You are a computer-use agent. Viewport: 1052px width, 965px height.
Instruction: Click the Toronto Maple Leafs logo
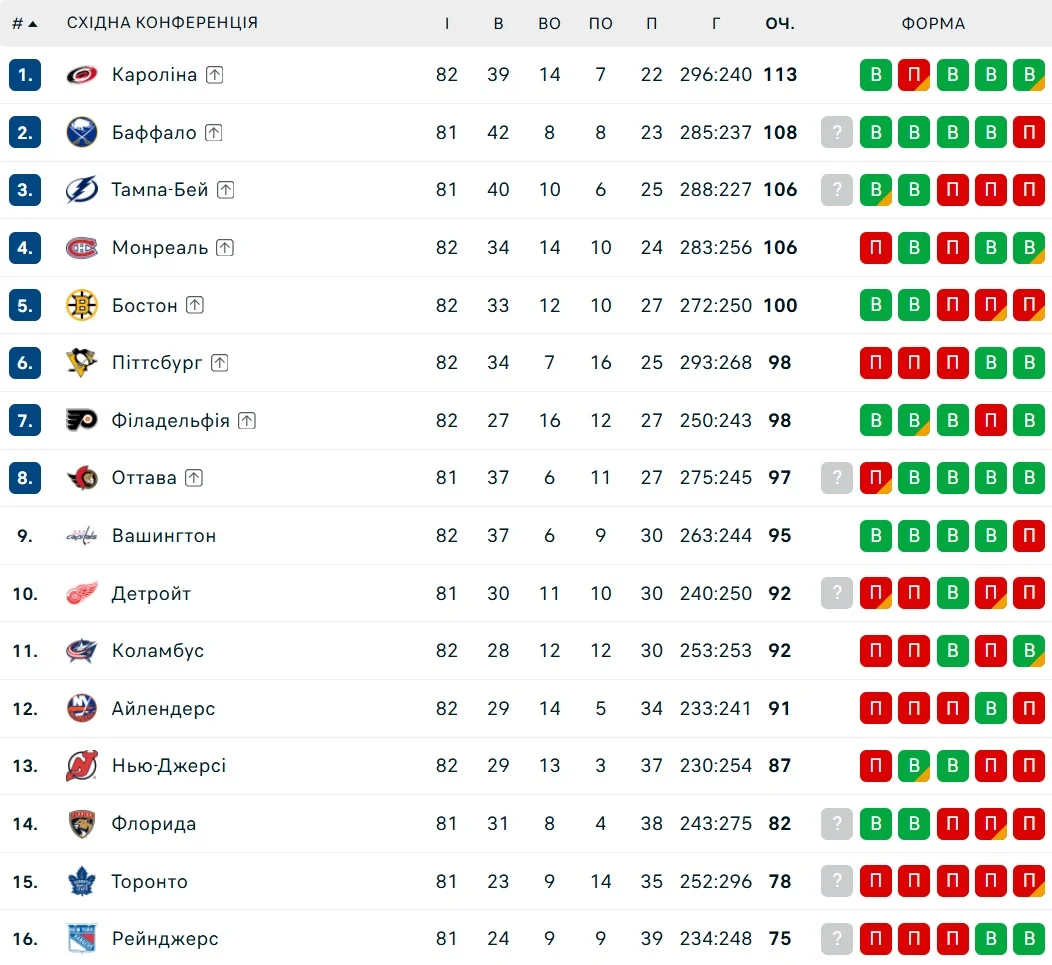(x=82, y=881)
